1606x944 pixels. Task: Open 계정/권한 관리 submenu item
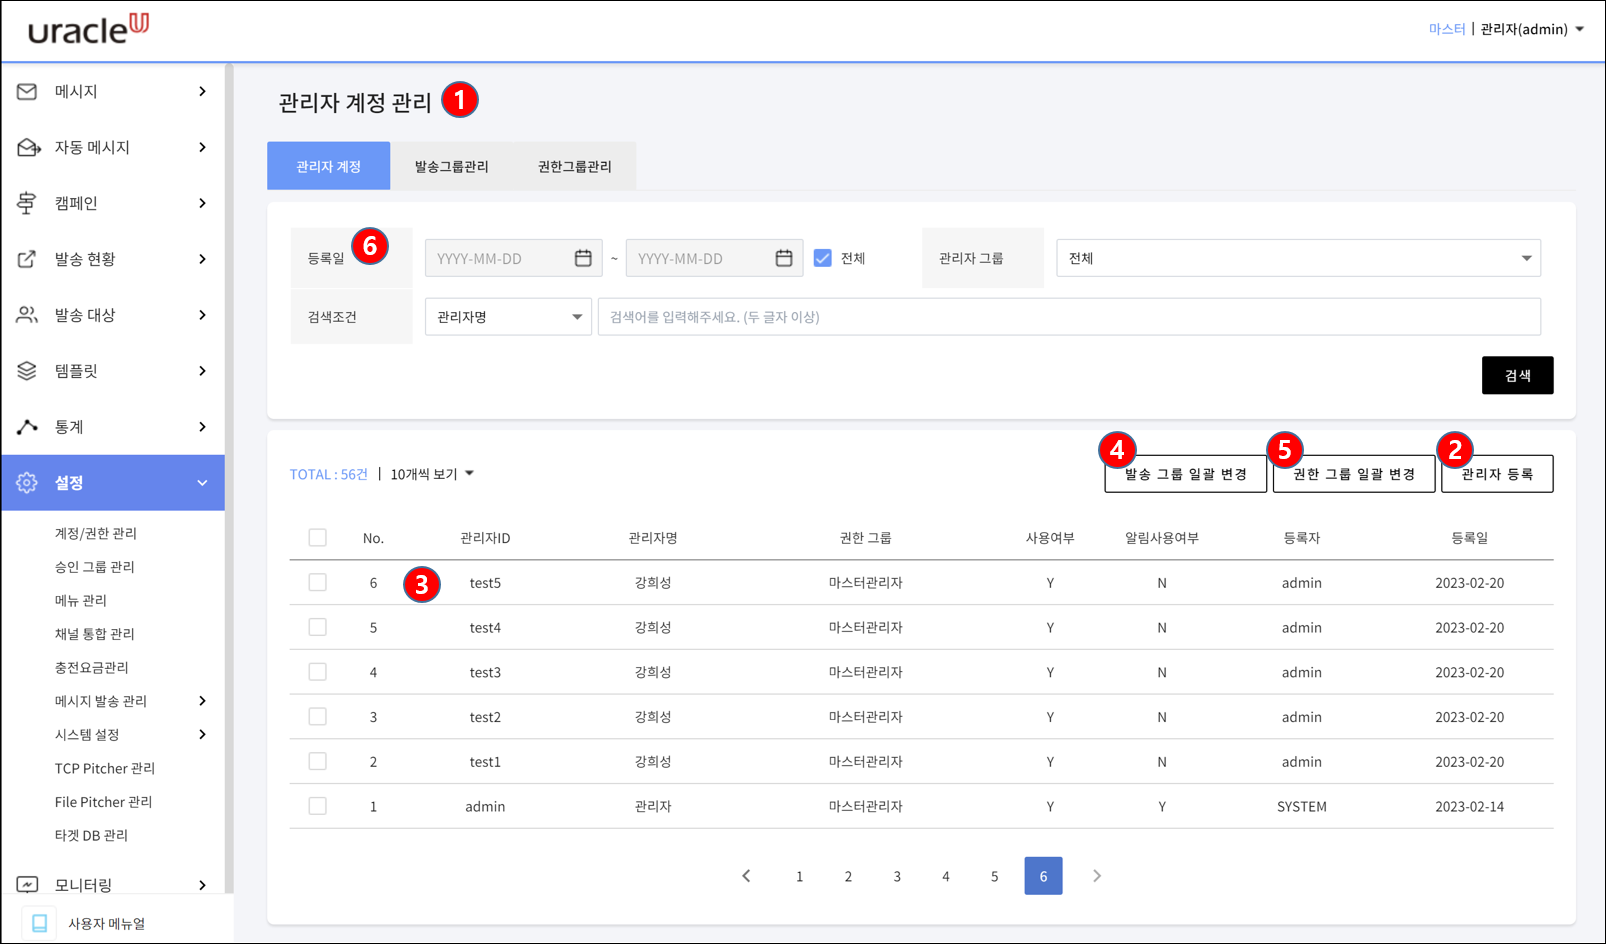96,533
